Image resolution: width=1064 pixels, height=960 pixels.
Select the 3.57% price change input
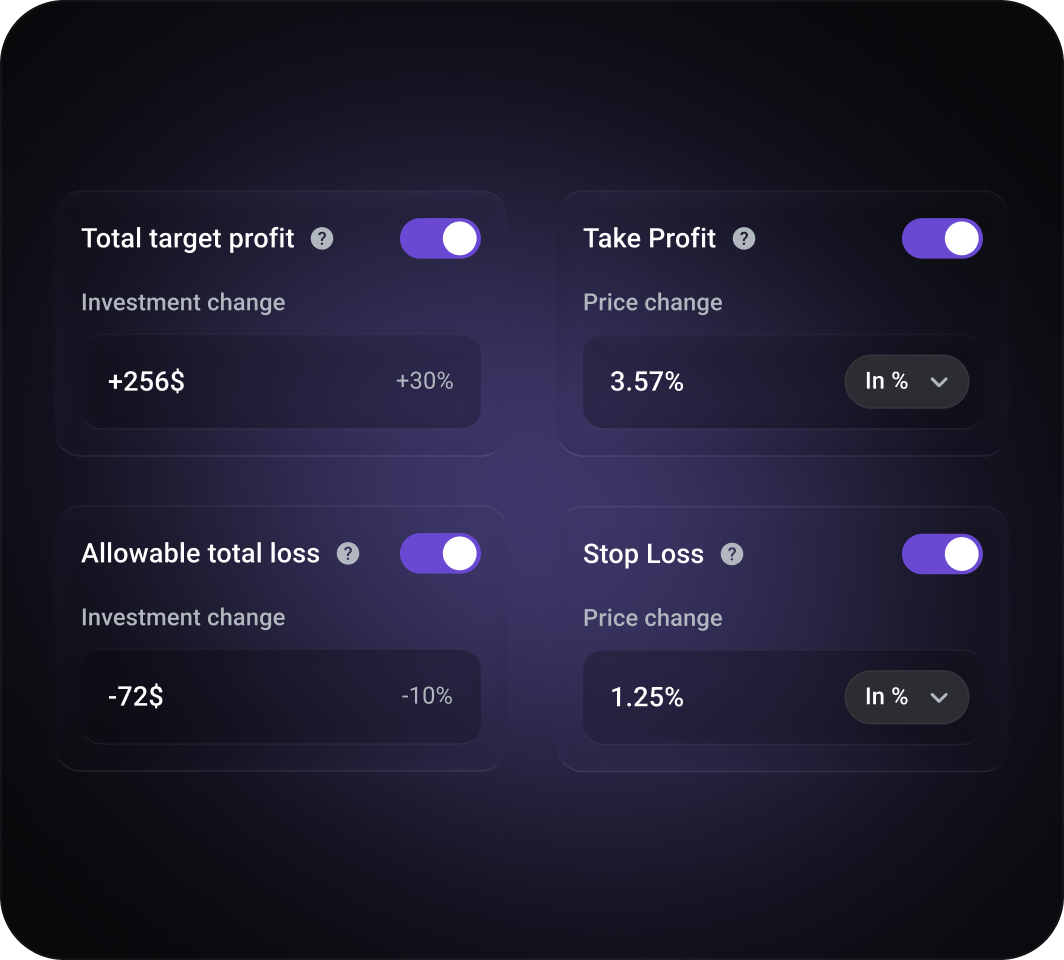(x=700, y=382)
